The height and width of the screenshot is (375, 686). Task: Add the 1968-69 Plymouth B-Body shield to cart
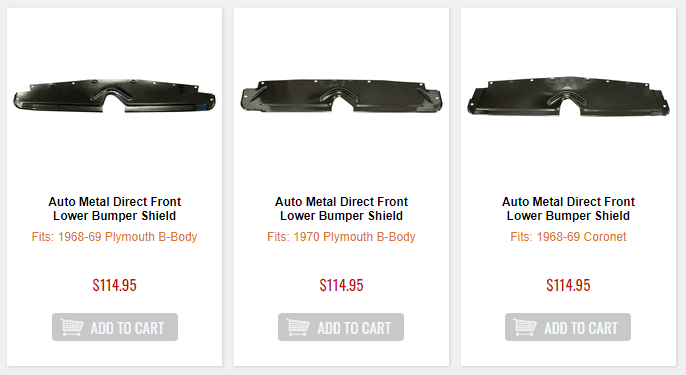115,327
